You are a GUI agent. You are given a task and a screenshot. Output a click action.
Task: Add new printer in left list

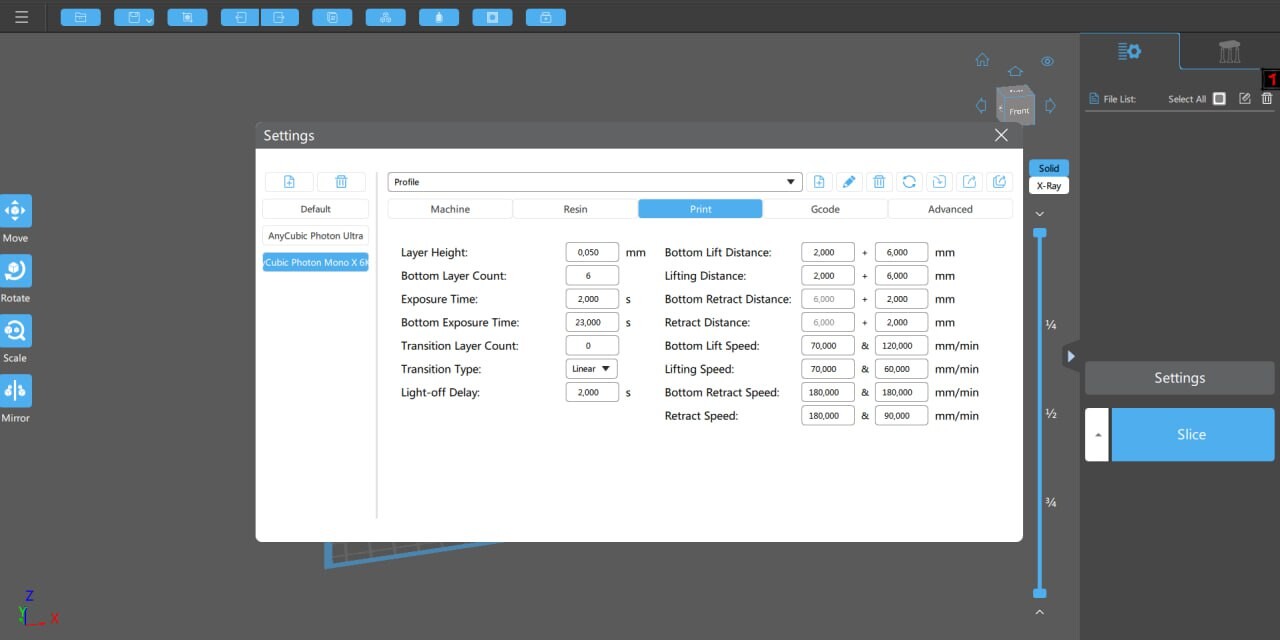coord(289,182)
